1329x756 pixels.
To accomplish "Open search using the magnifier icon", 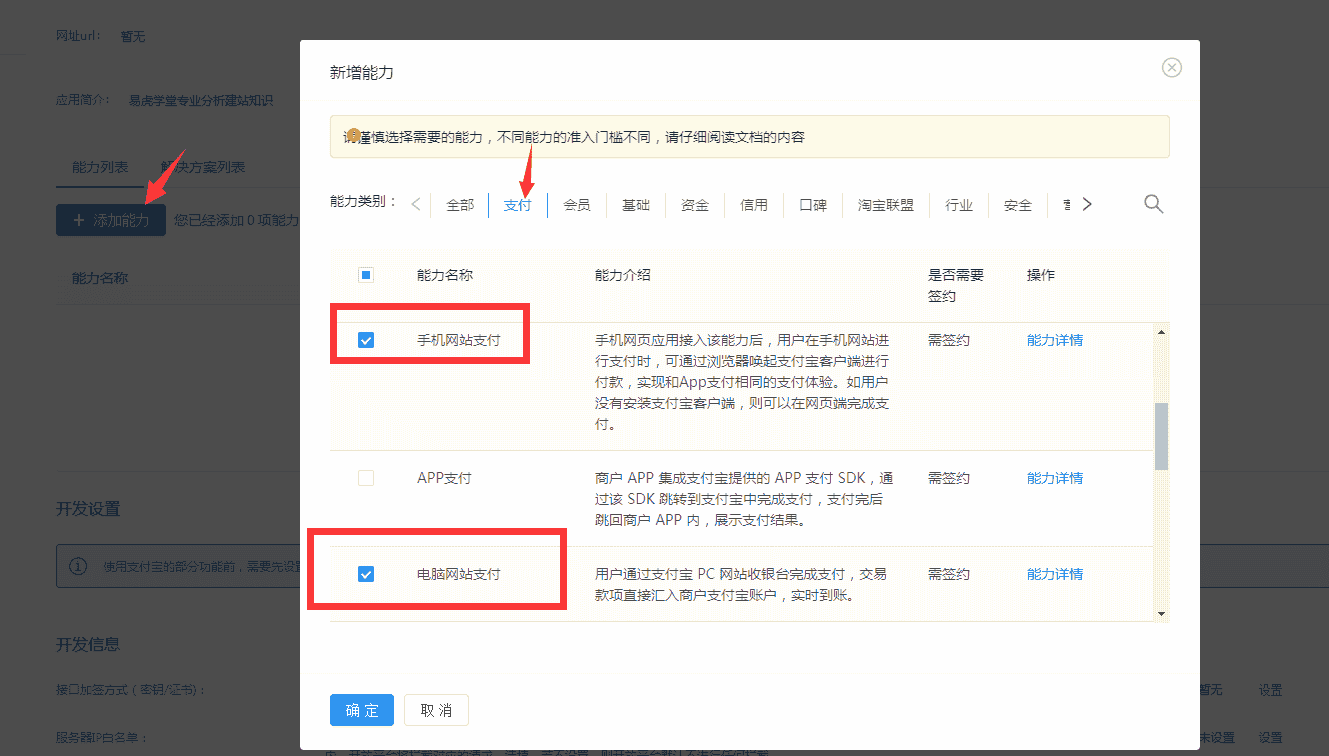I will click(1153, 203).
